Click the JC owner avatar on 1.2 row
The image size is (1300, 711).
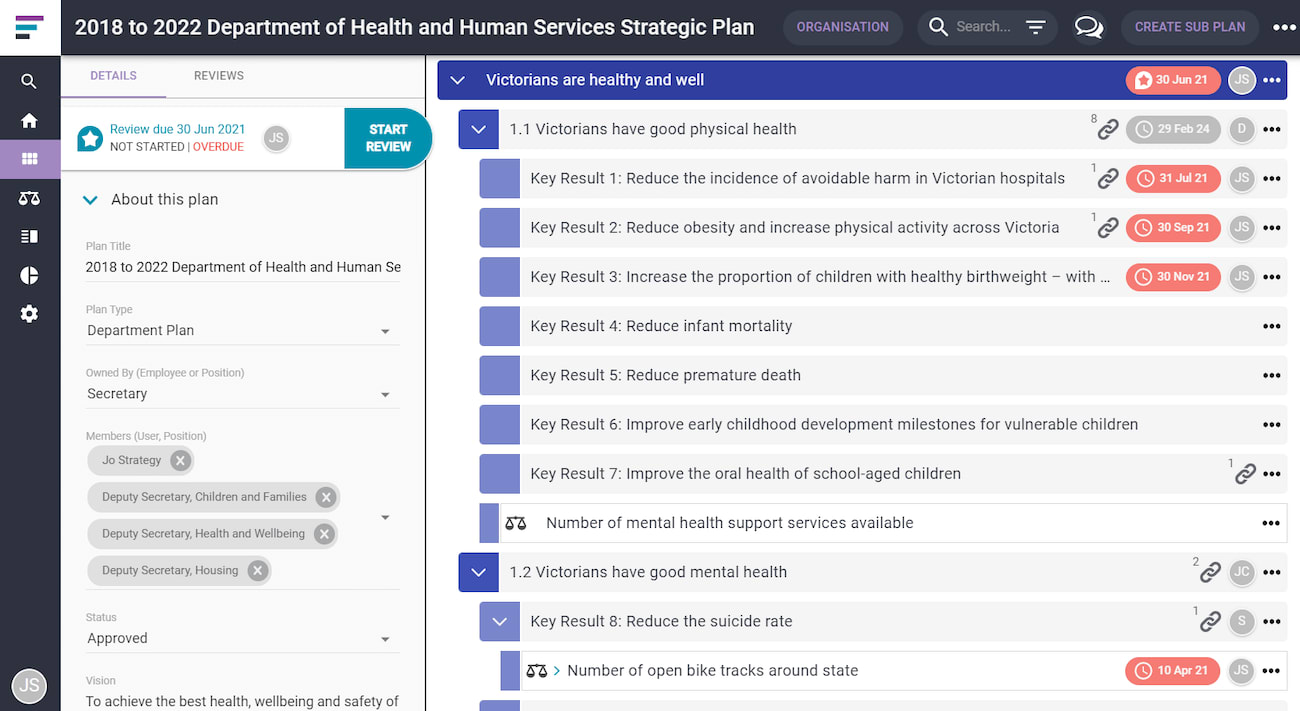coord(1241,572)
